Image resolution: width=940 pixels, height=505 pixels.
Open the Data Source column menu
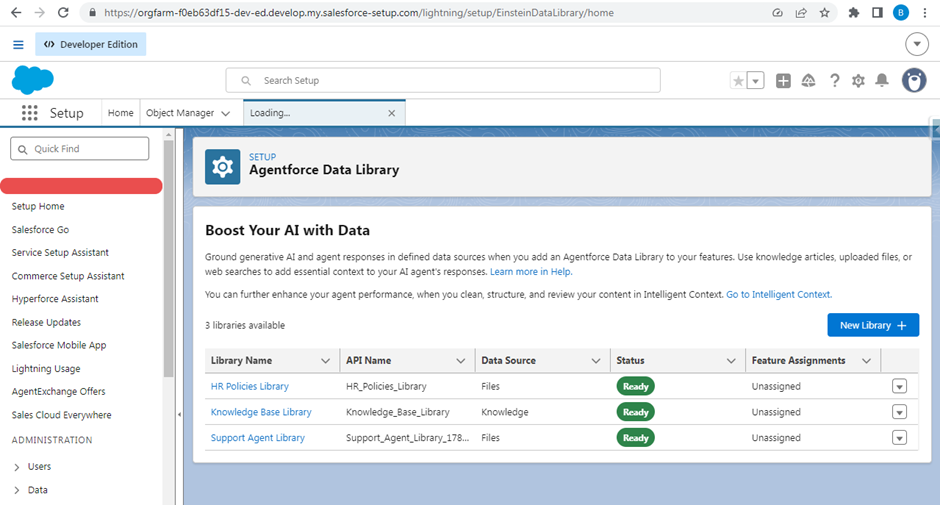coord(596,360)
